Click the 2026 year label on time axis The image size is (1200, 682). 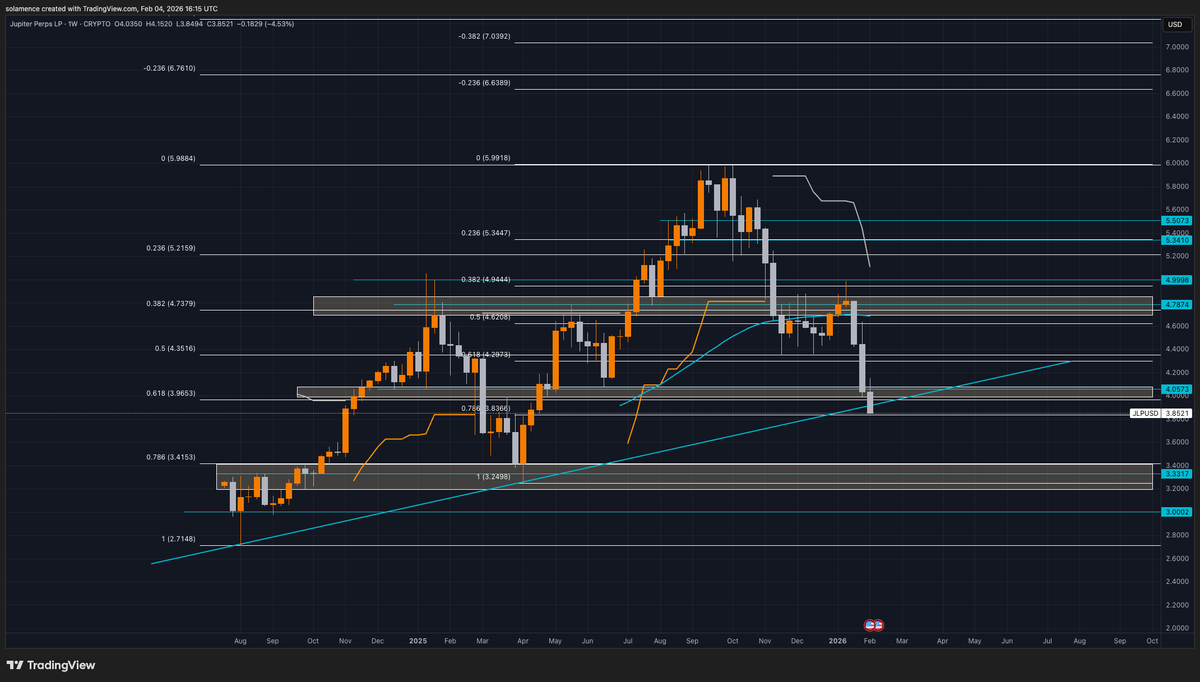pyautogui.click(x=836, y=639)
